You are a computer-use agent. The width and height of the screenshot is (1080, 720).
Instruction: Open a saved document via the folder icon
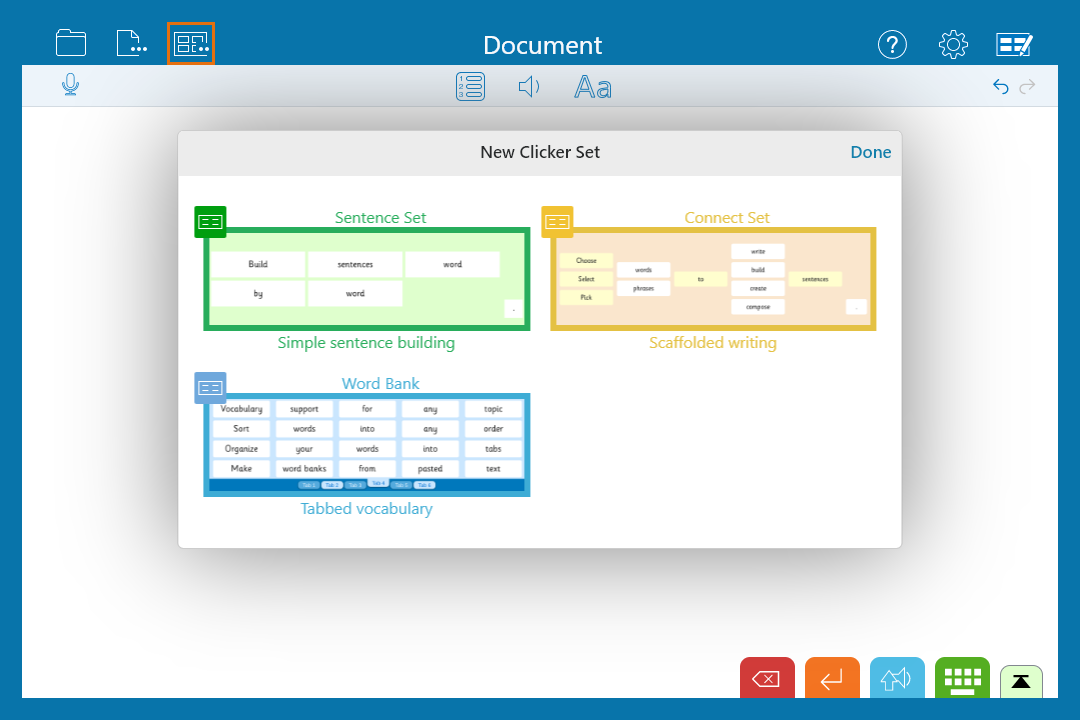70,43
